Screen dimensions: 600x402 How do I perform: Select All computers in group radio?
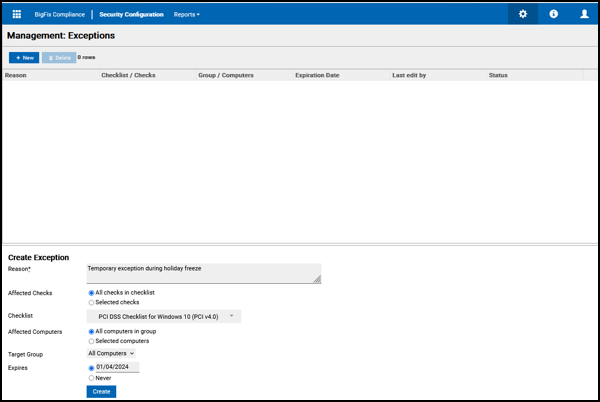[x=91, y=332]
